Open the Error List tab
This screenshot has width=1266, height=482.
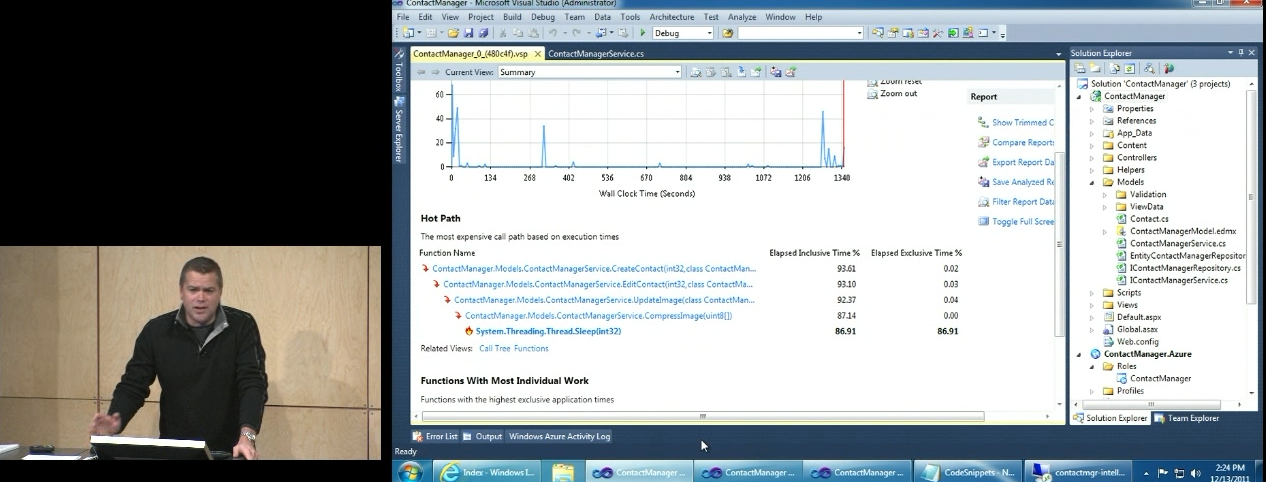(x=435, y=436)
